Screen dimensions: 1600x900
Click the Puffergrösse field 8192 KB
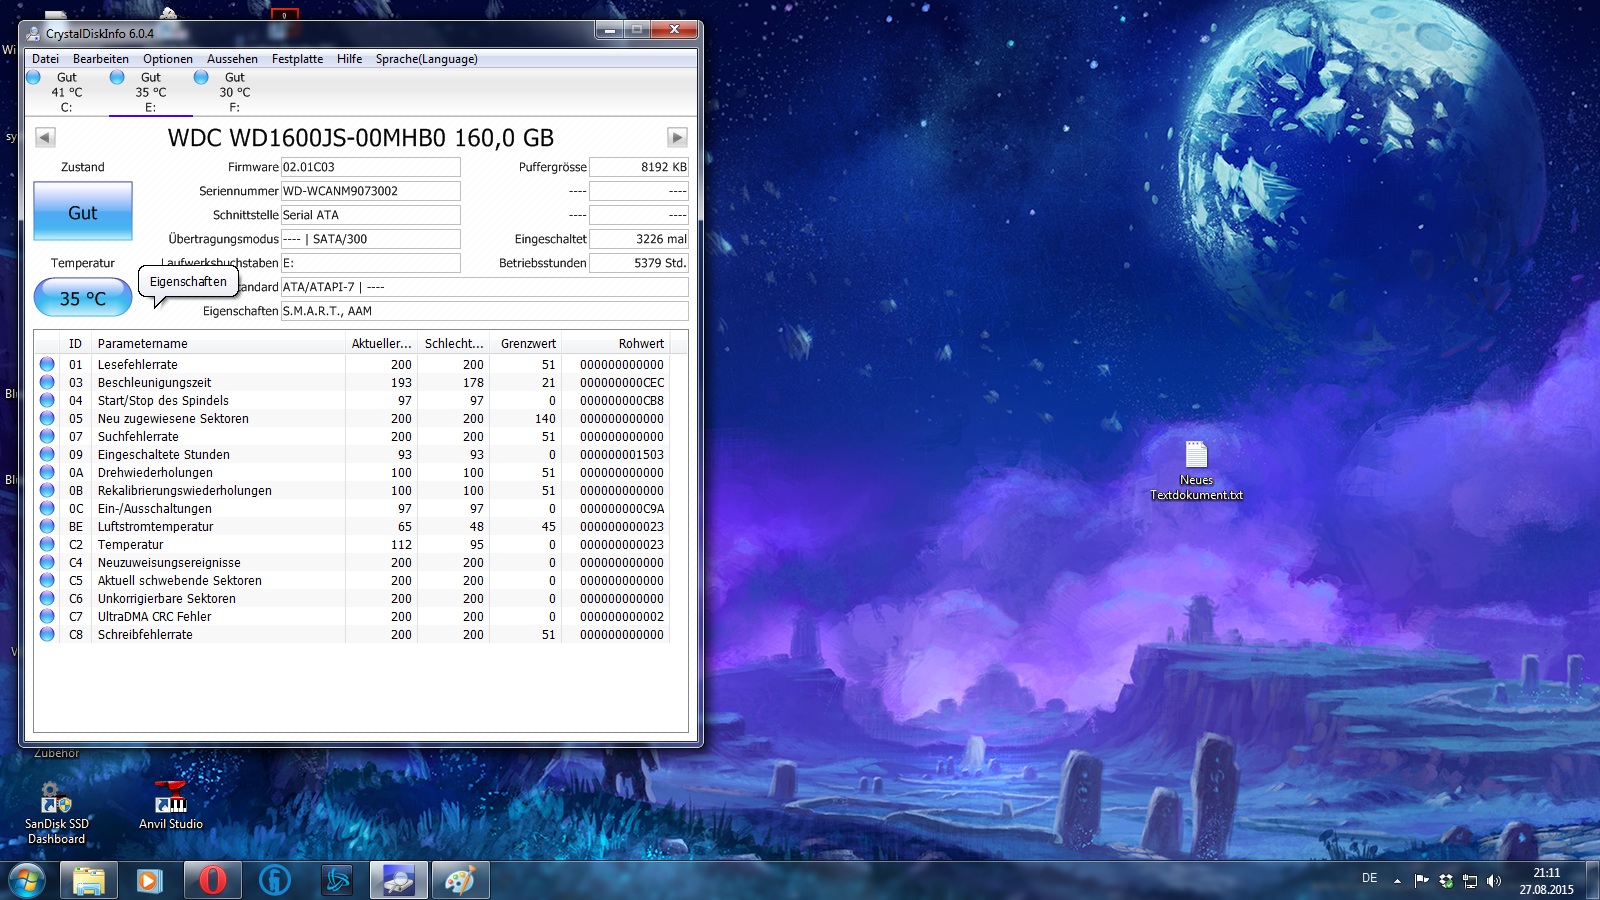639,167
